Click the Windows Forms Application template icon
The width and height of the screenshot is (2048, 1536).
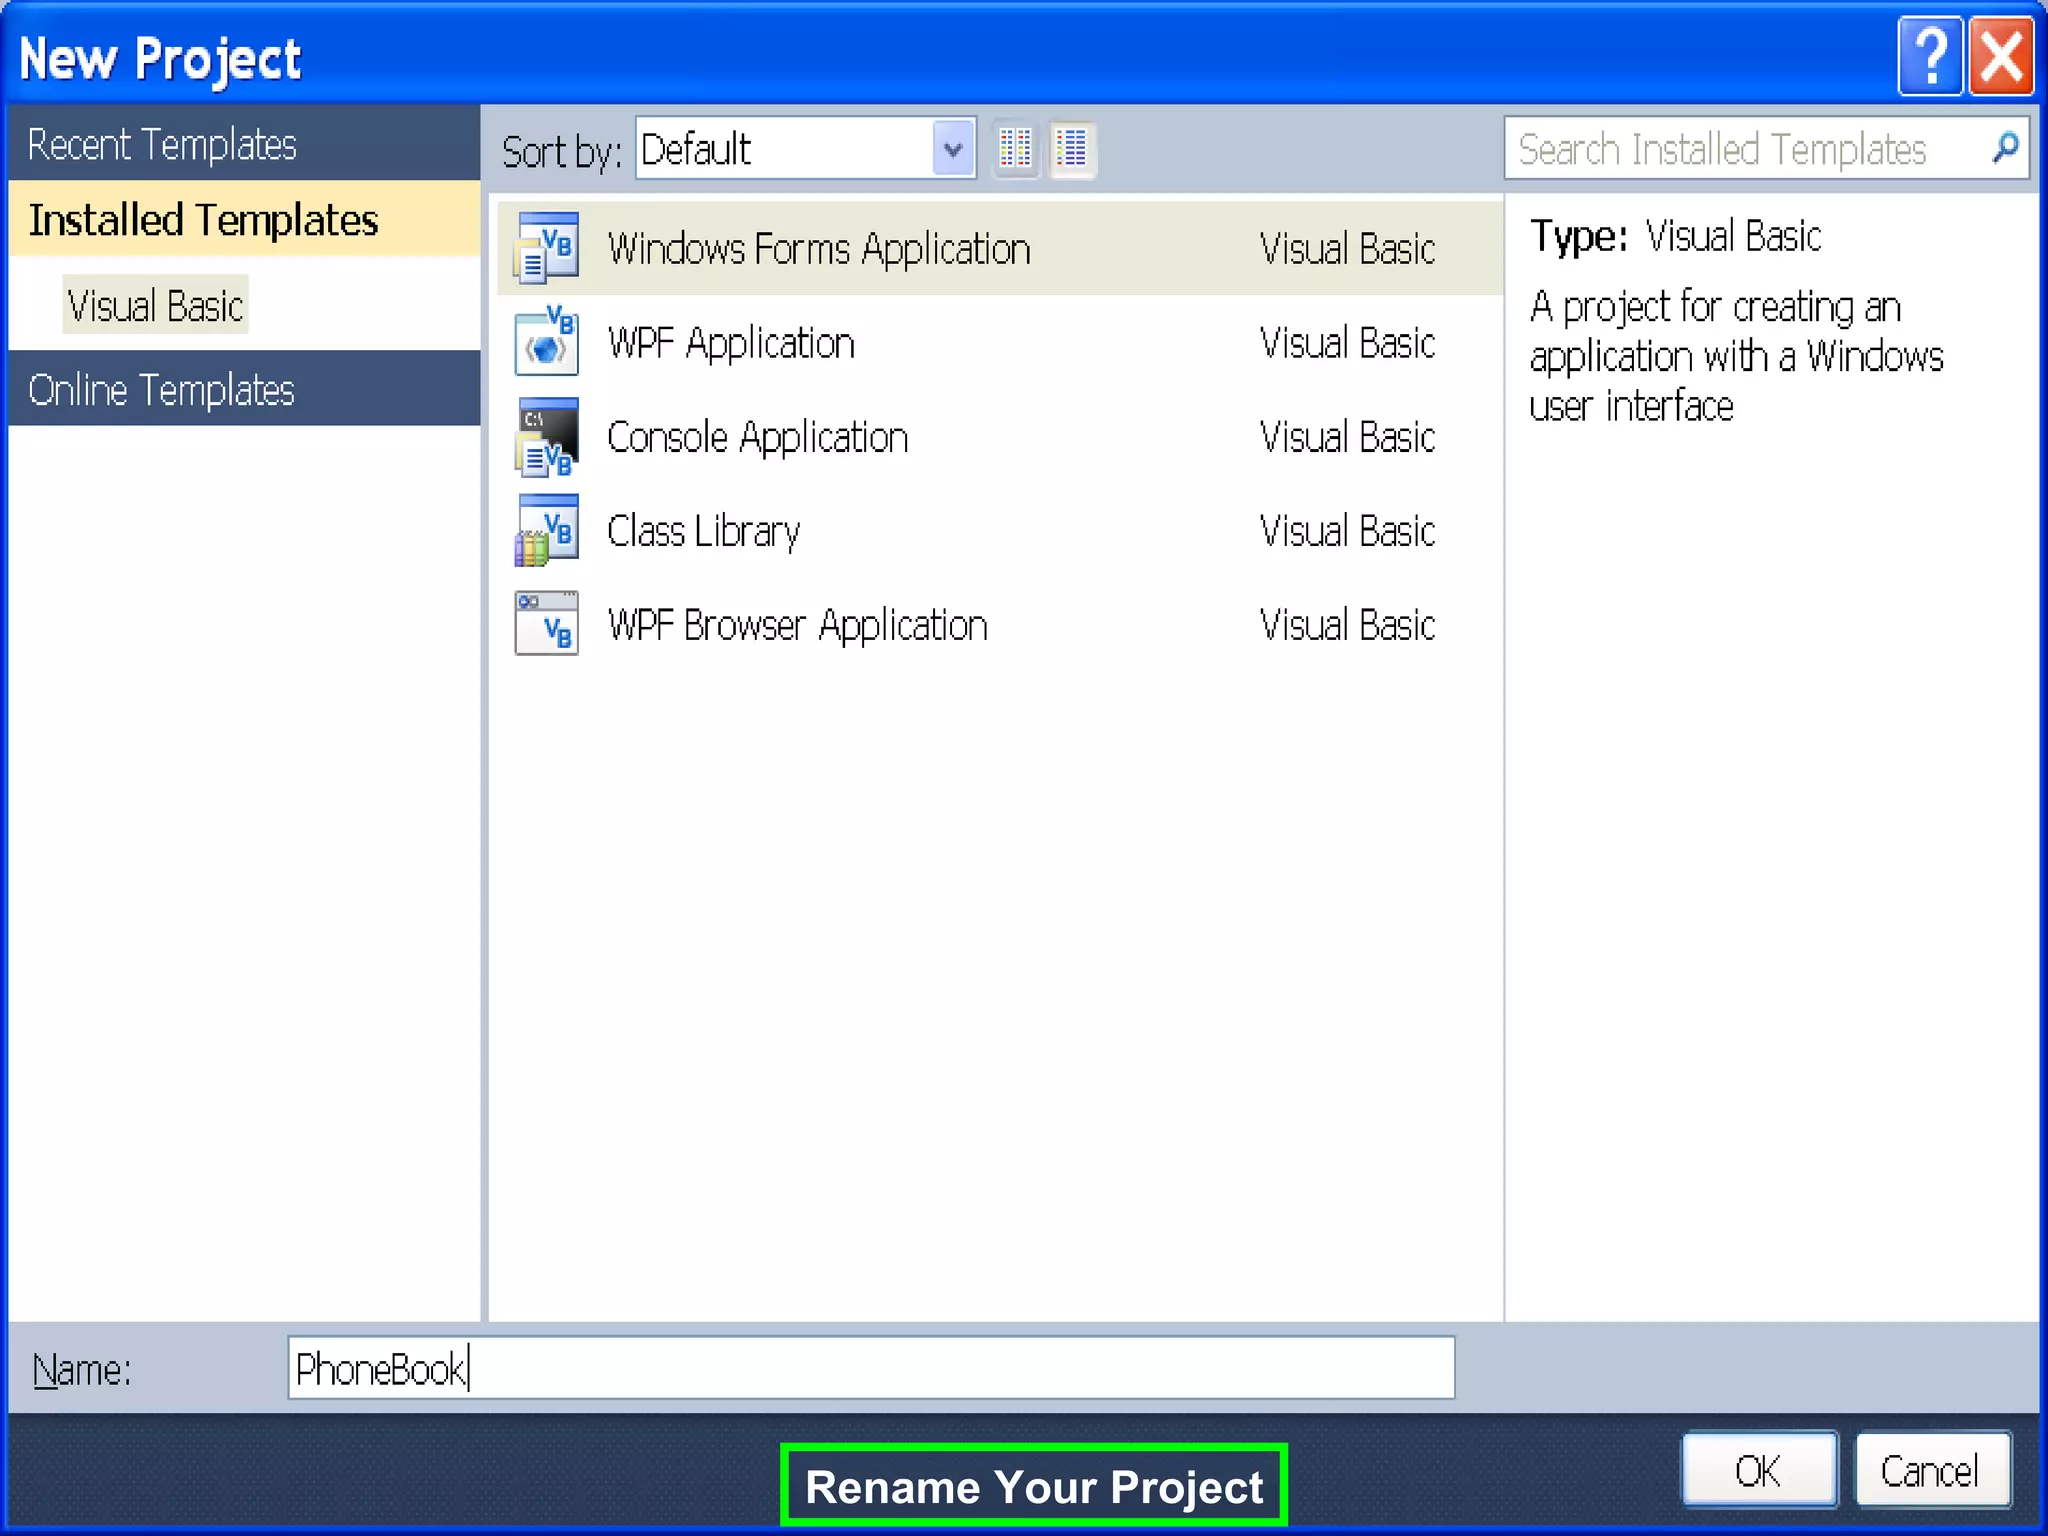coord(546,247)
